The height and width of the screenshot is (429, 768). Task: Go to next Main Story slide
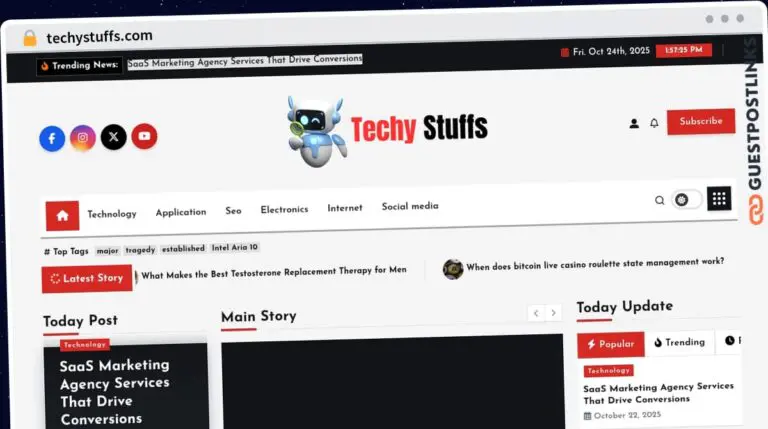[x=553, y=312]
